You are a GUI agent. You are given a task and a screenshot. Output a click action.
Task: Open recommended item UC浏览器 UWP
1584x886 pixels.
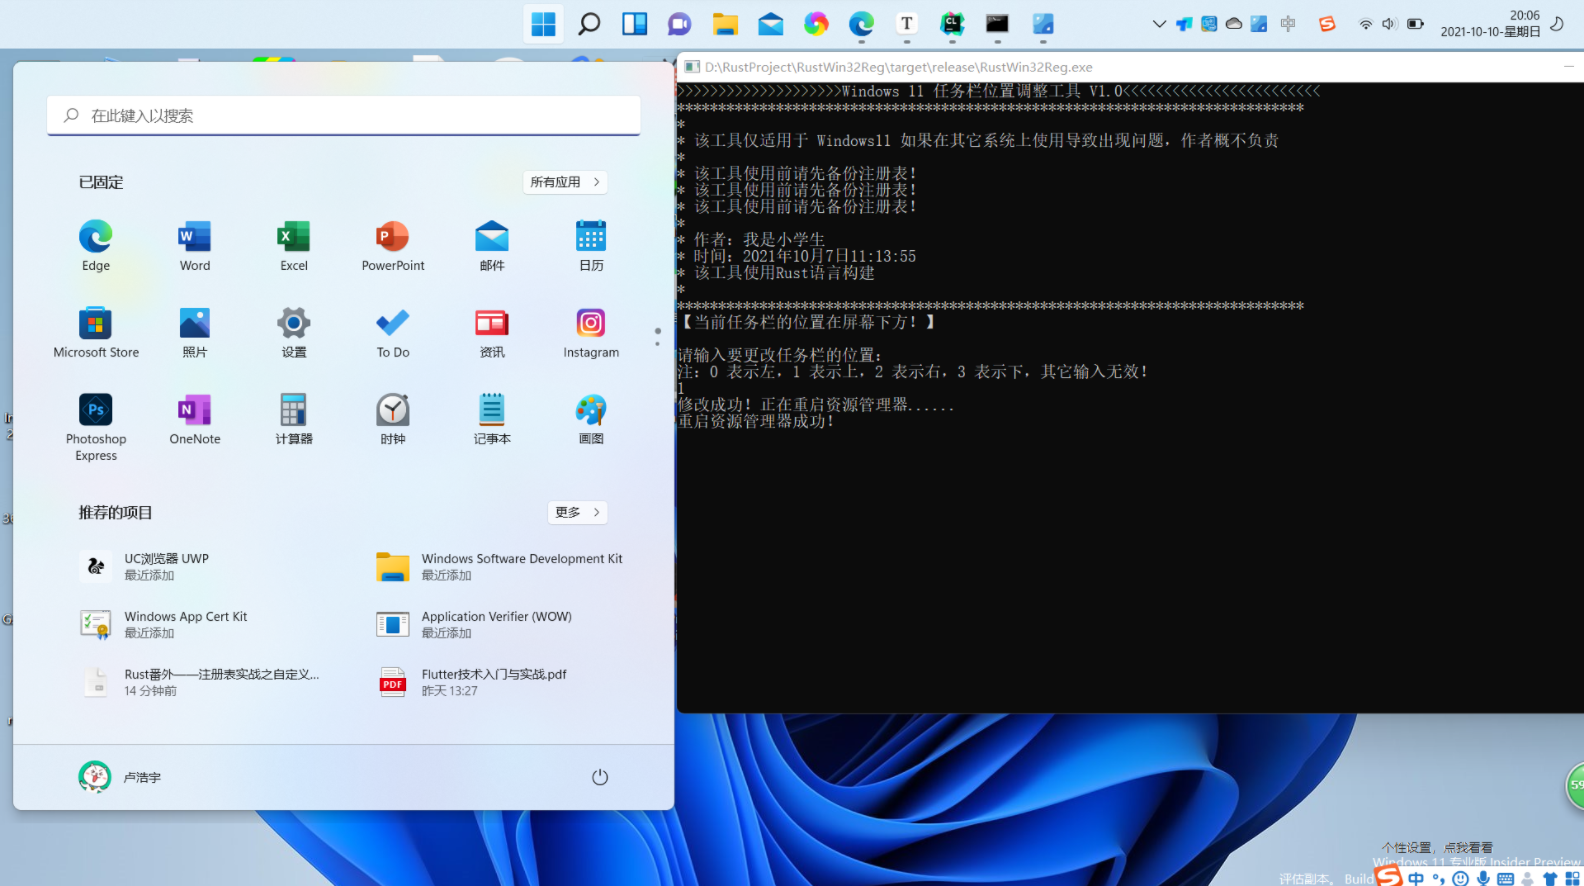pos(195,567)
